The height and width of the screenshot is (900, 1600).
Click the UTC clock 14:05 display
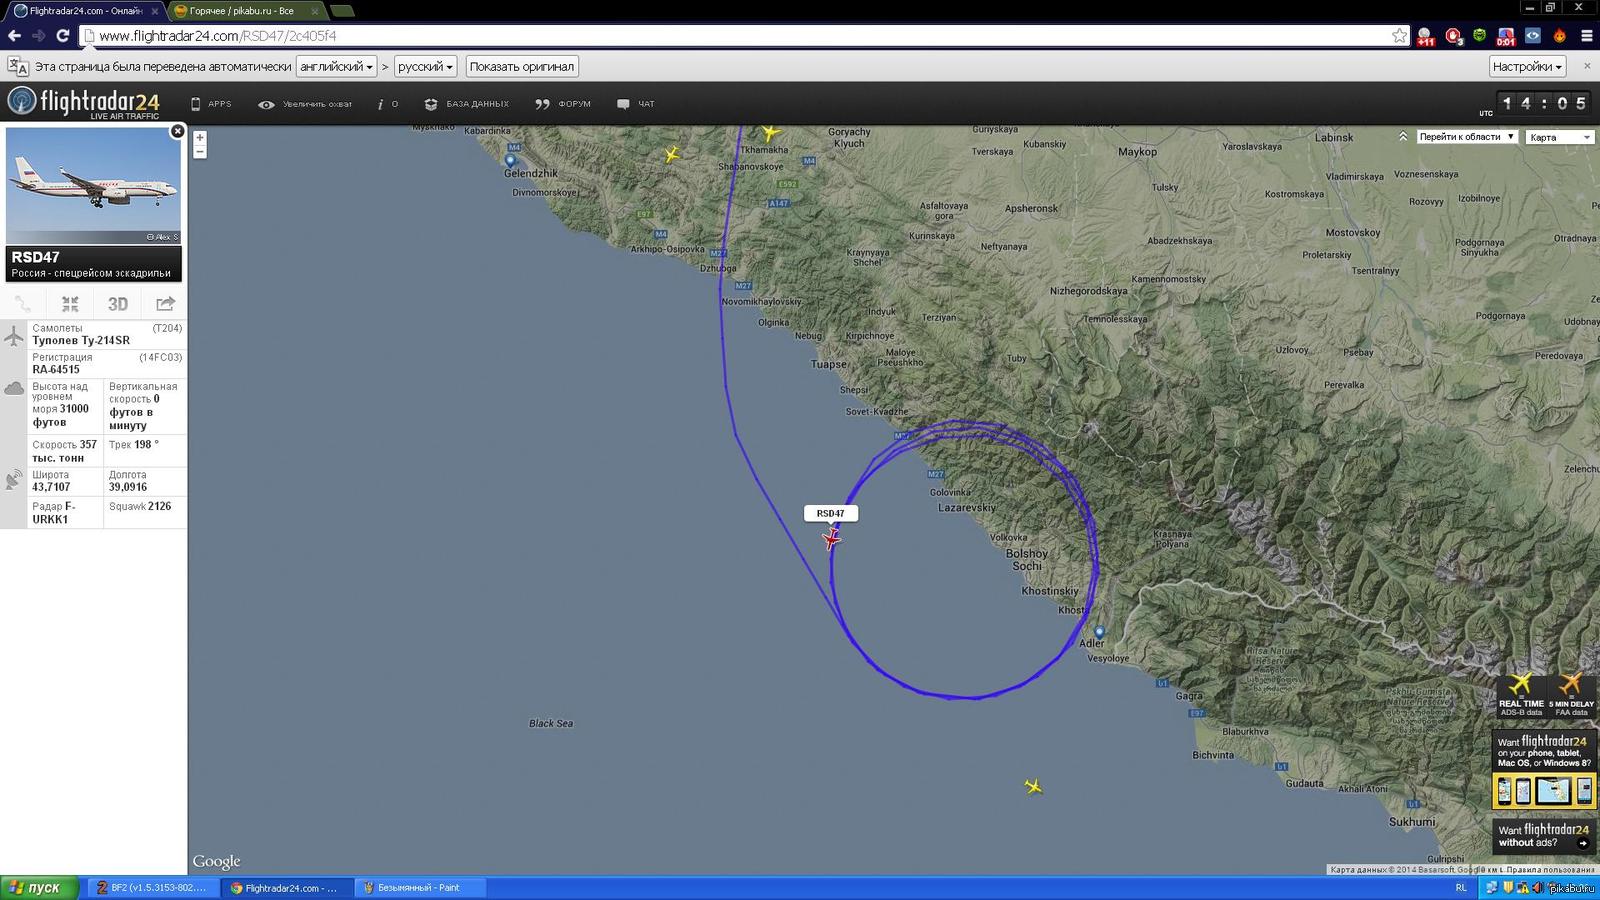coord(1544,103)
